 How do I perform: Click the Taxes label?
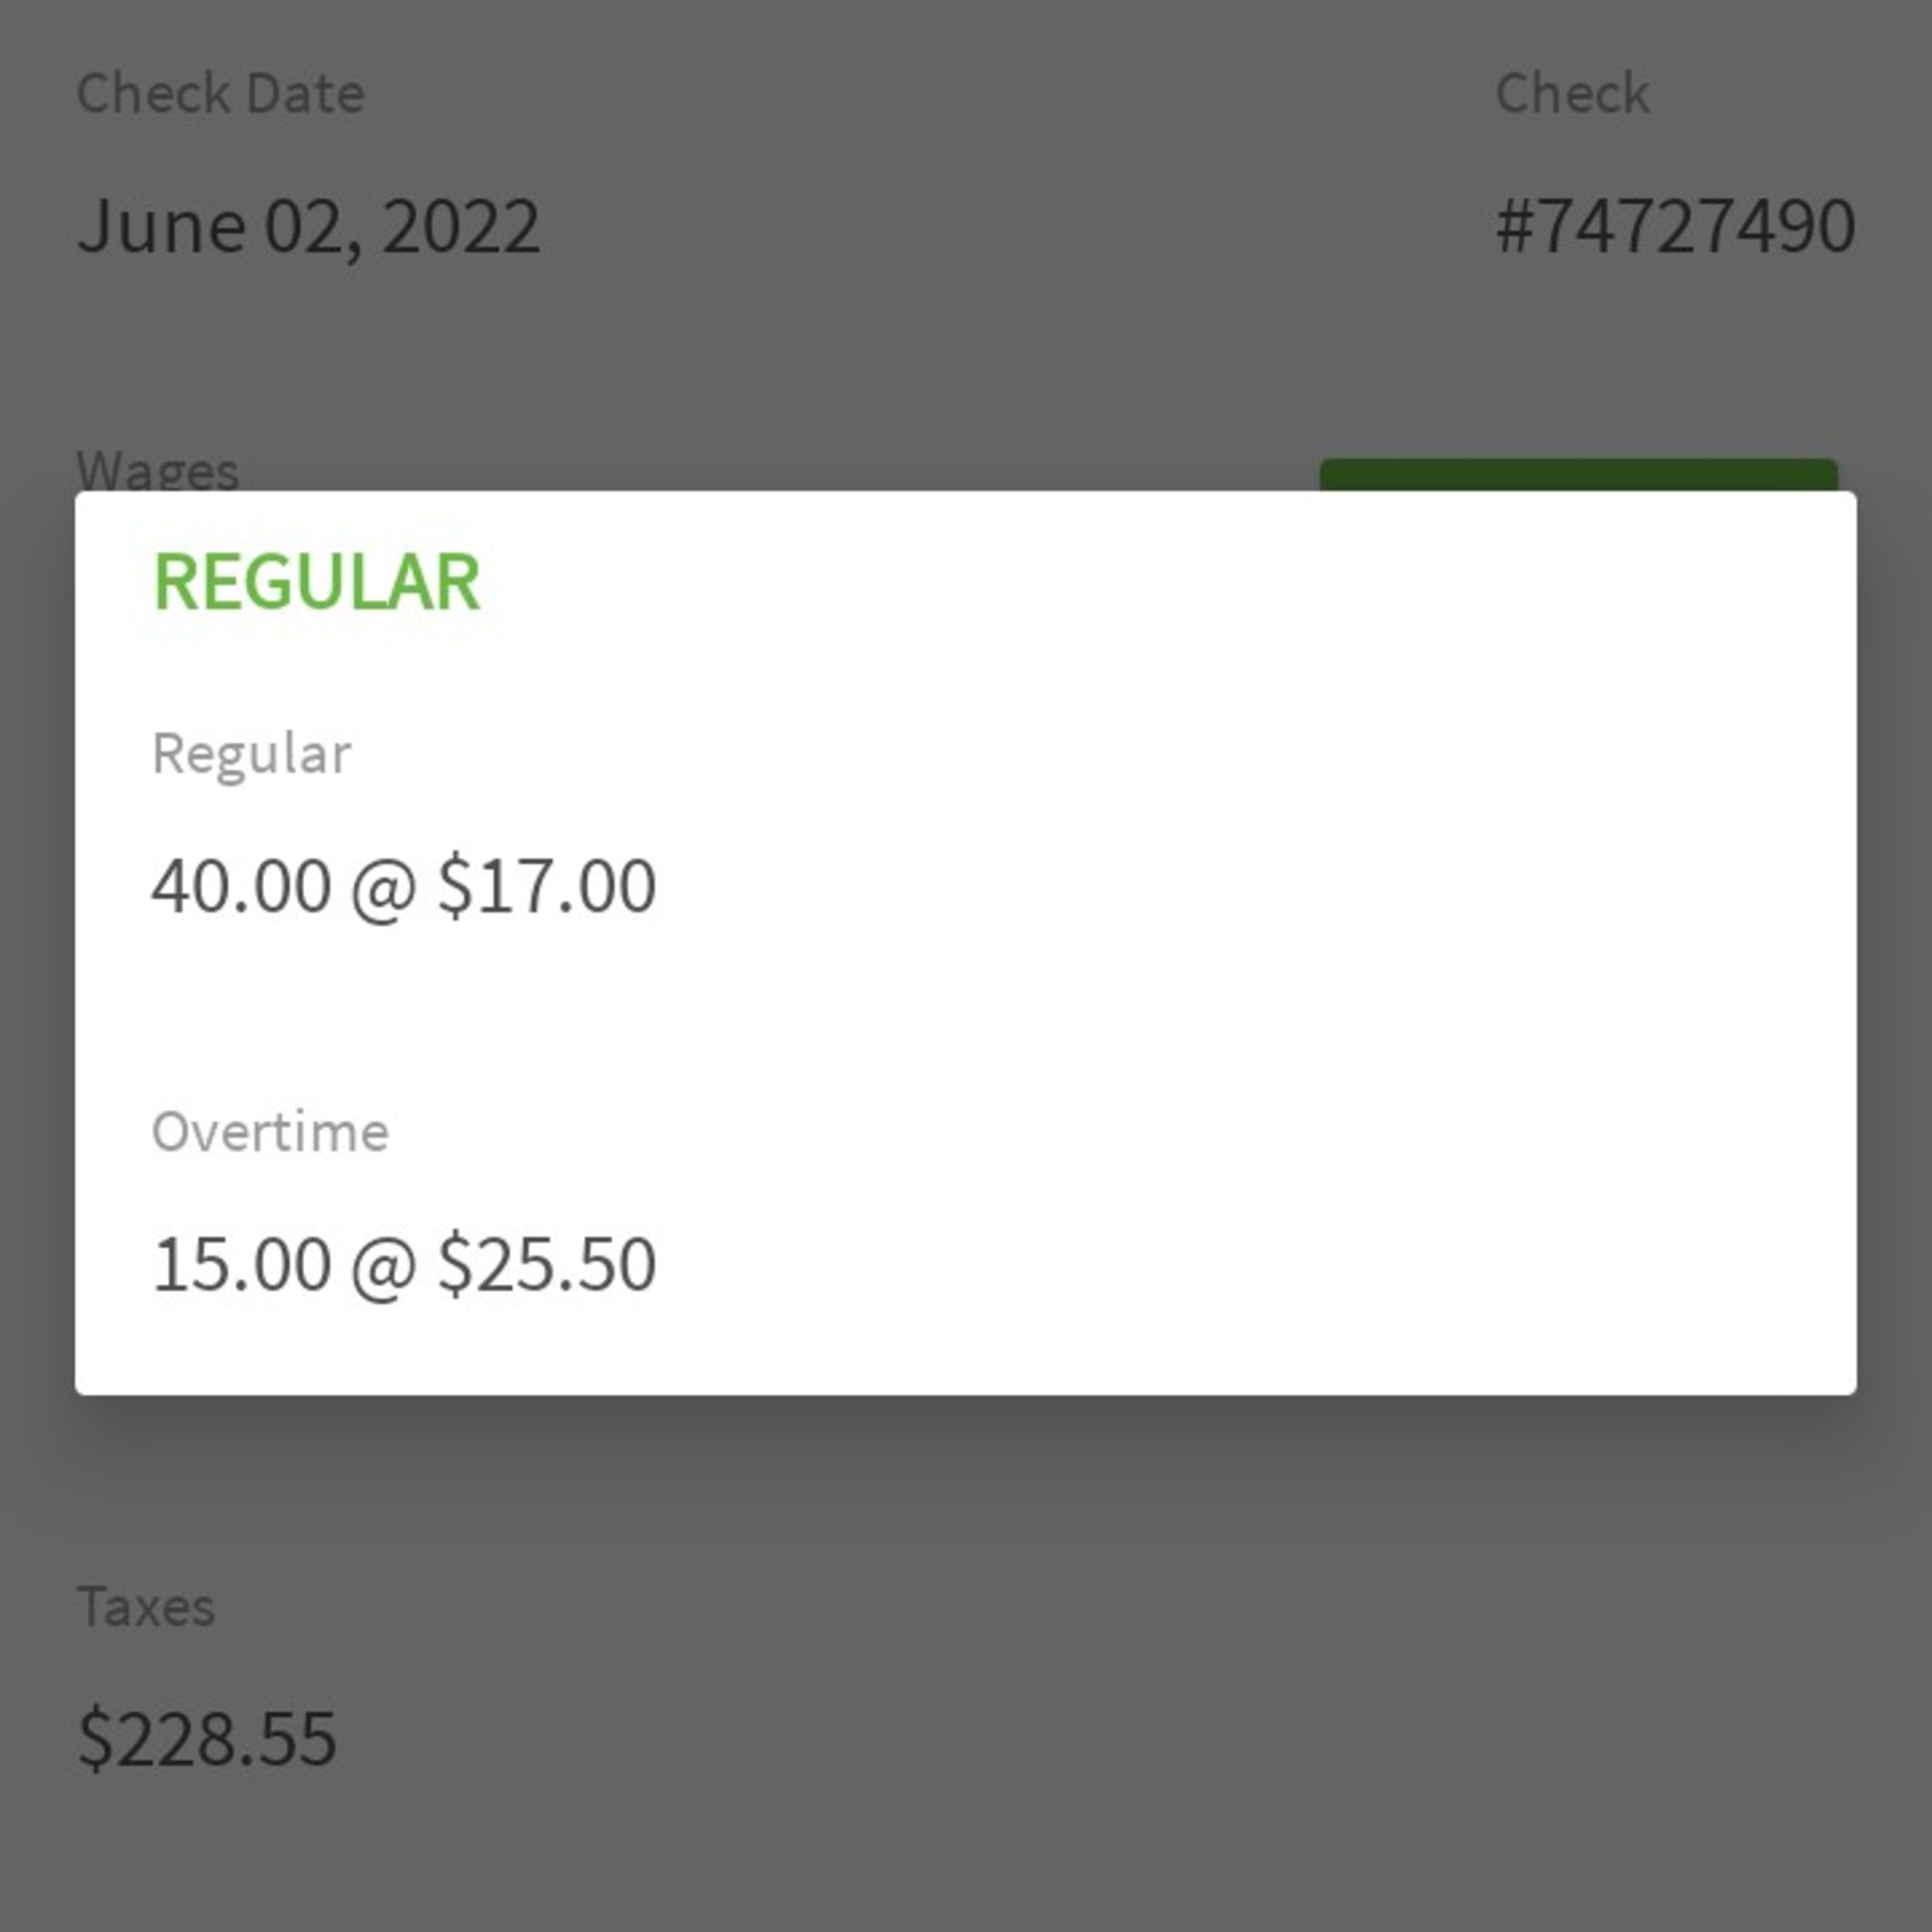[146, 1607]
